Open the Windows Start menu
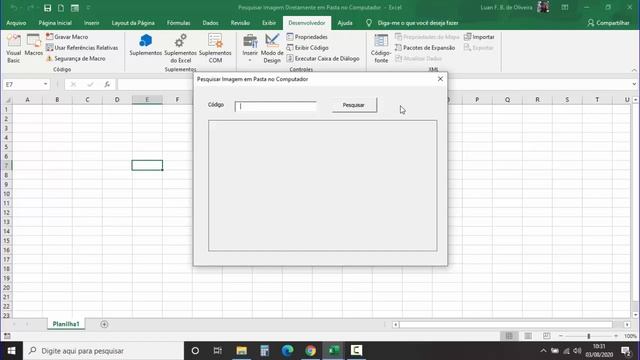 (11, 351)
